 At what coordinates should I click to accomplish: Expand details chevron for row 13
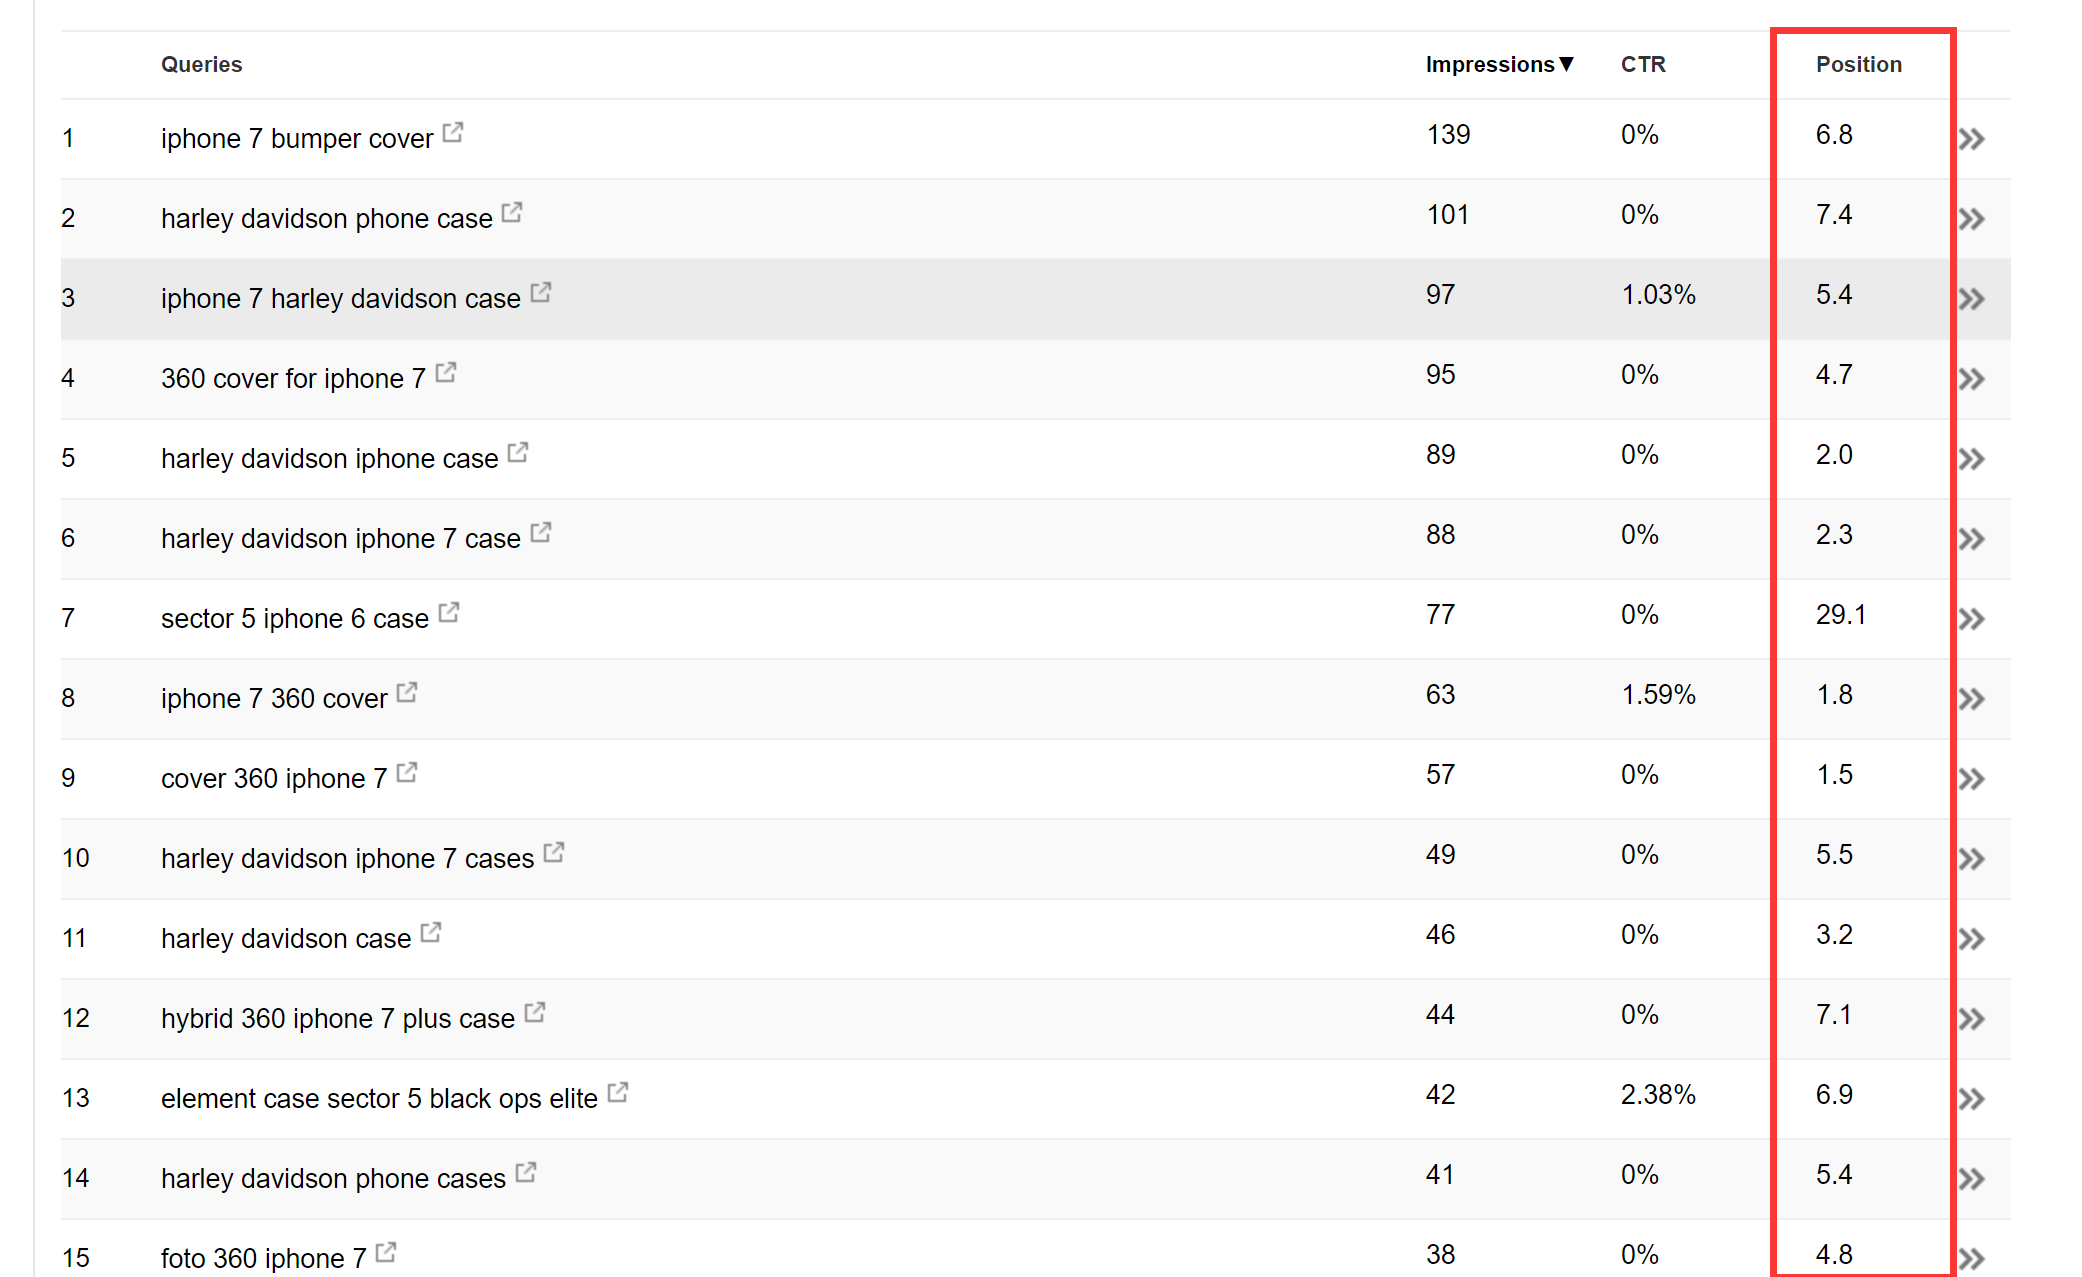point(1971,1099)
